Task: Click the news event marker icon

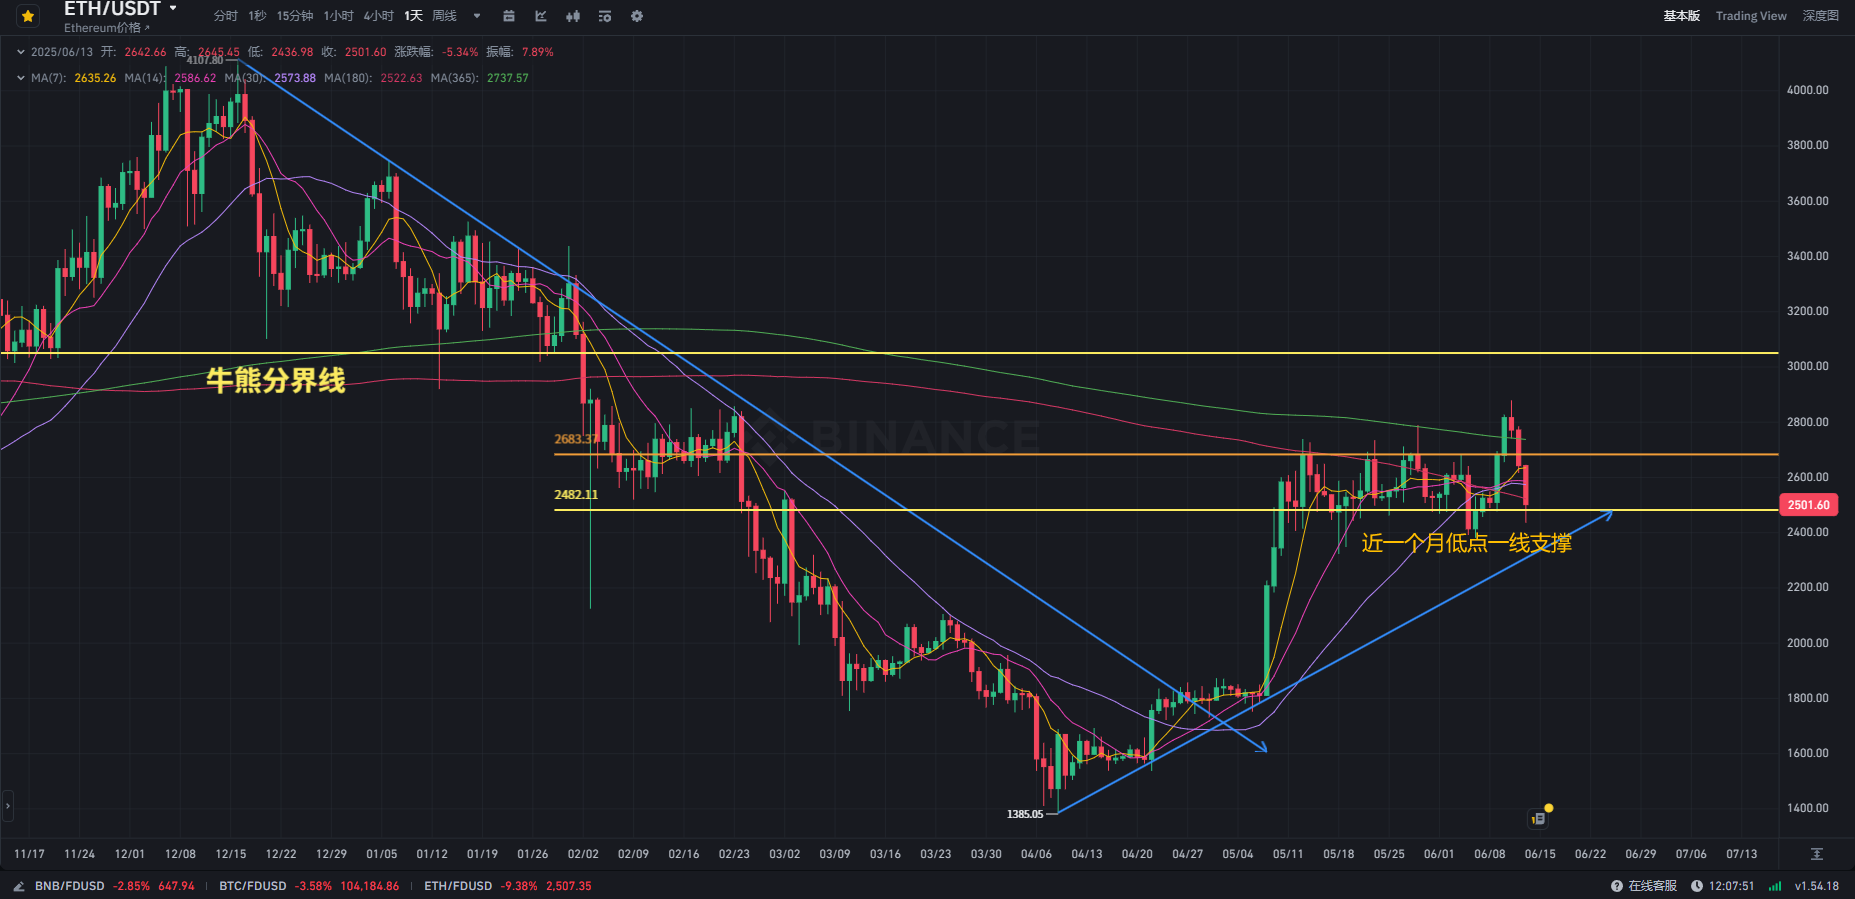Action: click(x=1538, y=818)
